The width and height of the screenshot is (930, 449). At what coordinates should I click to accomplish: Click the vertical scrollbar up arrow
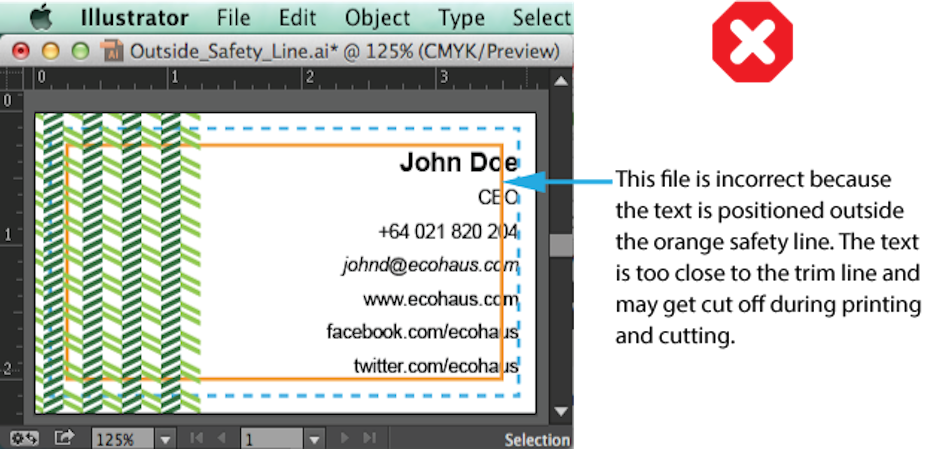point(561,81)
